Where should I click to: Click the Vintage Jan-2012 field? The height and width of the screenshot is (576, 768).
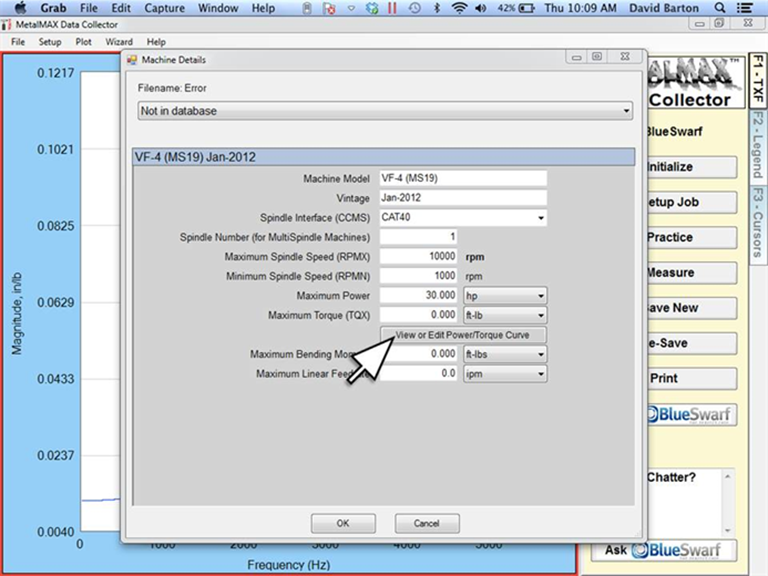(x=463, y=198)
